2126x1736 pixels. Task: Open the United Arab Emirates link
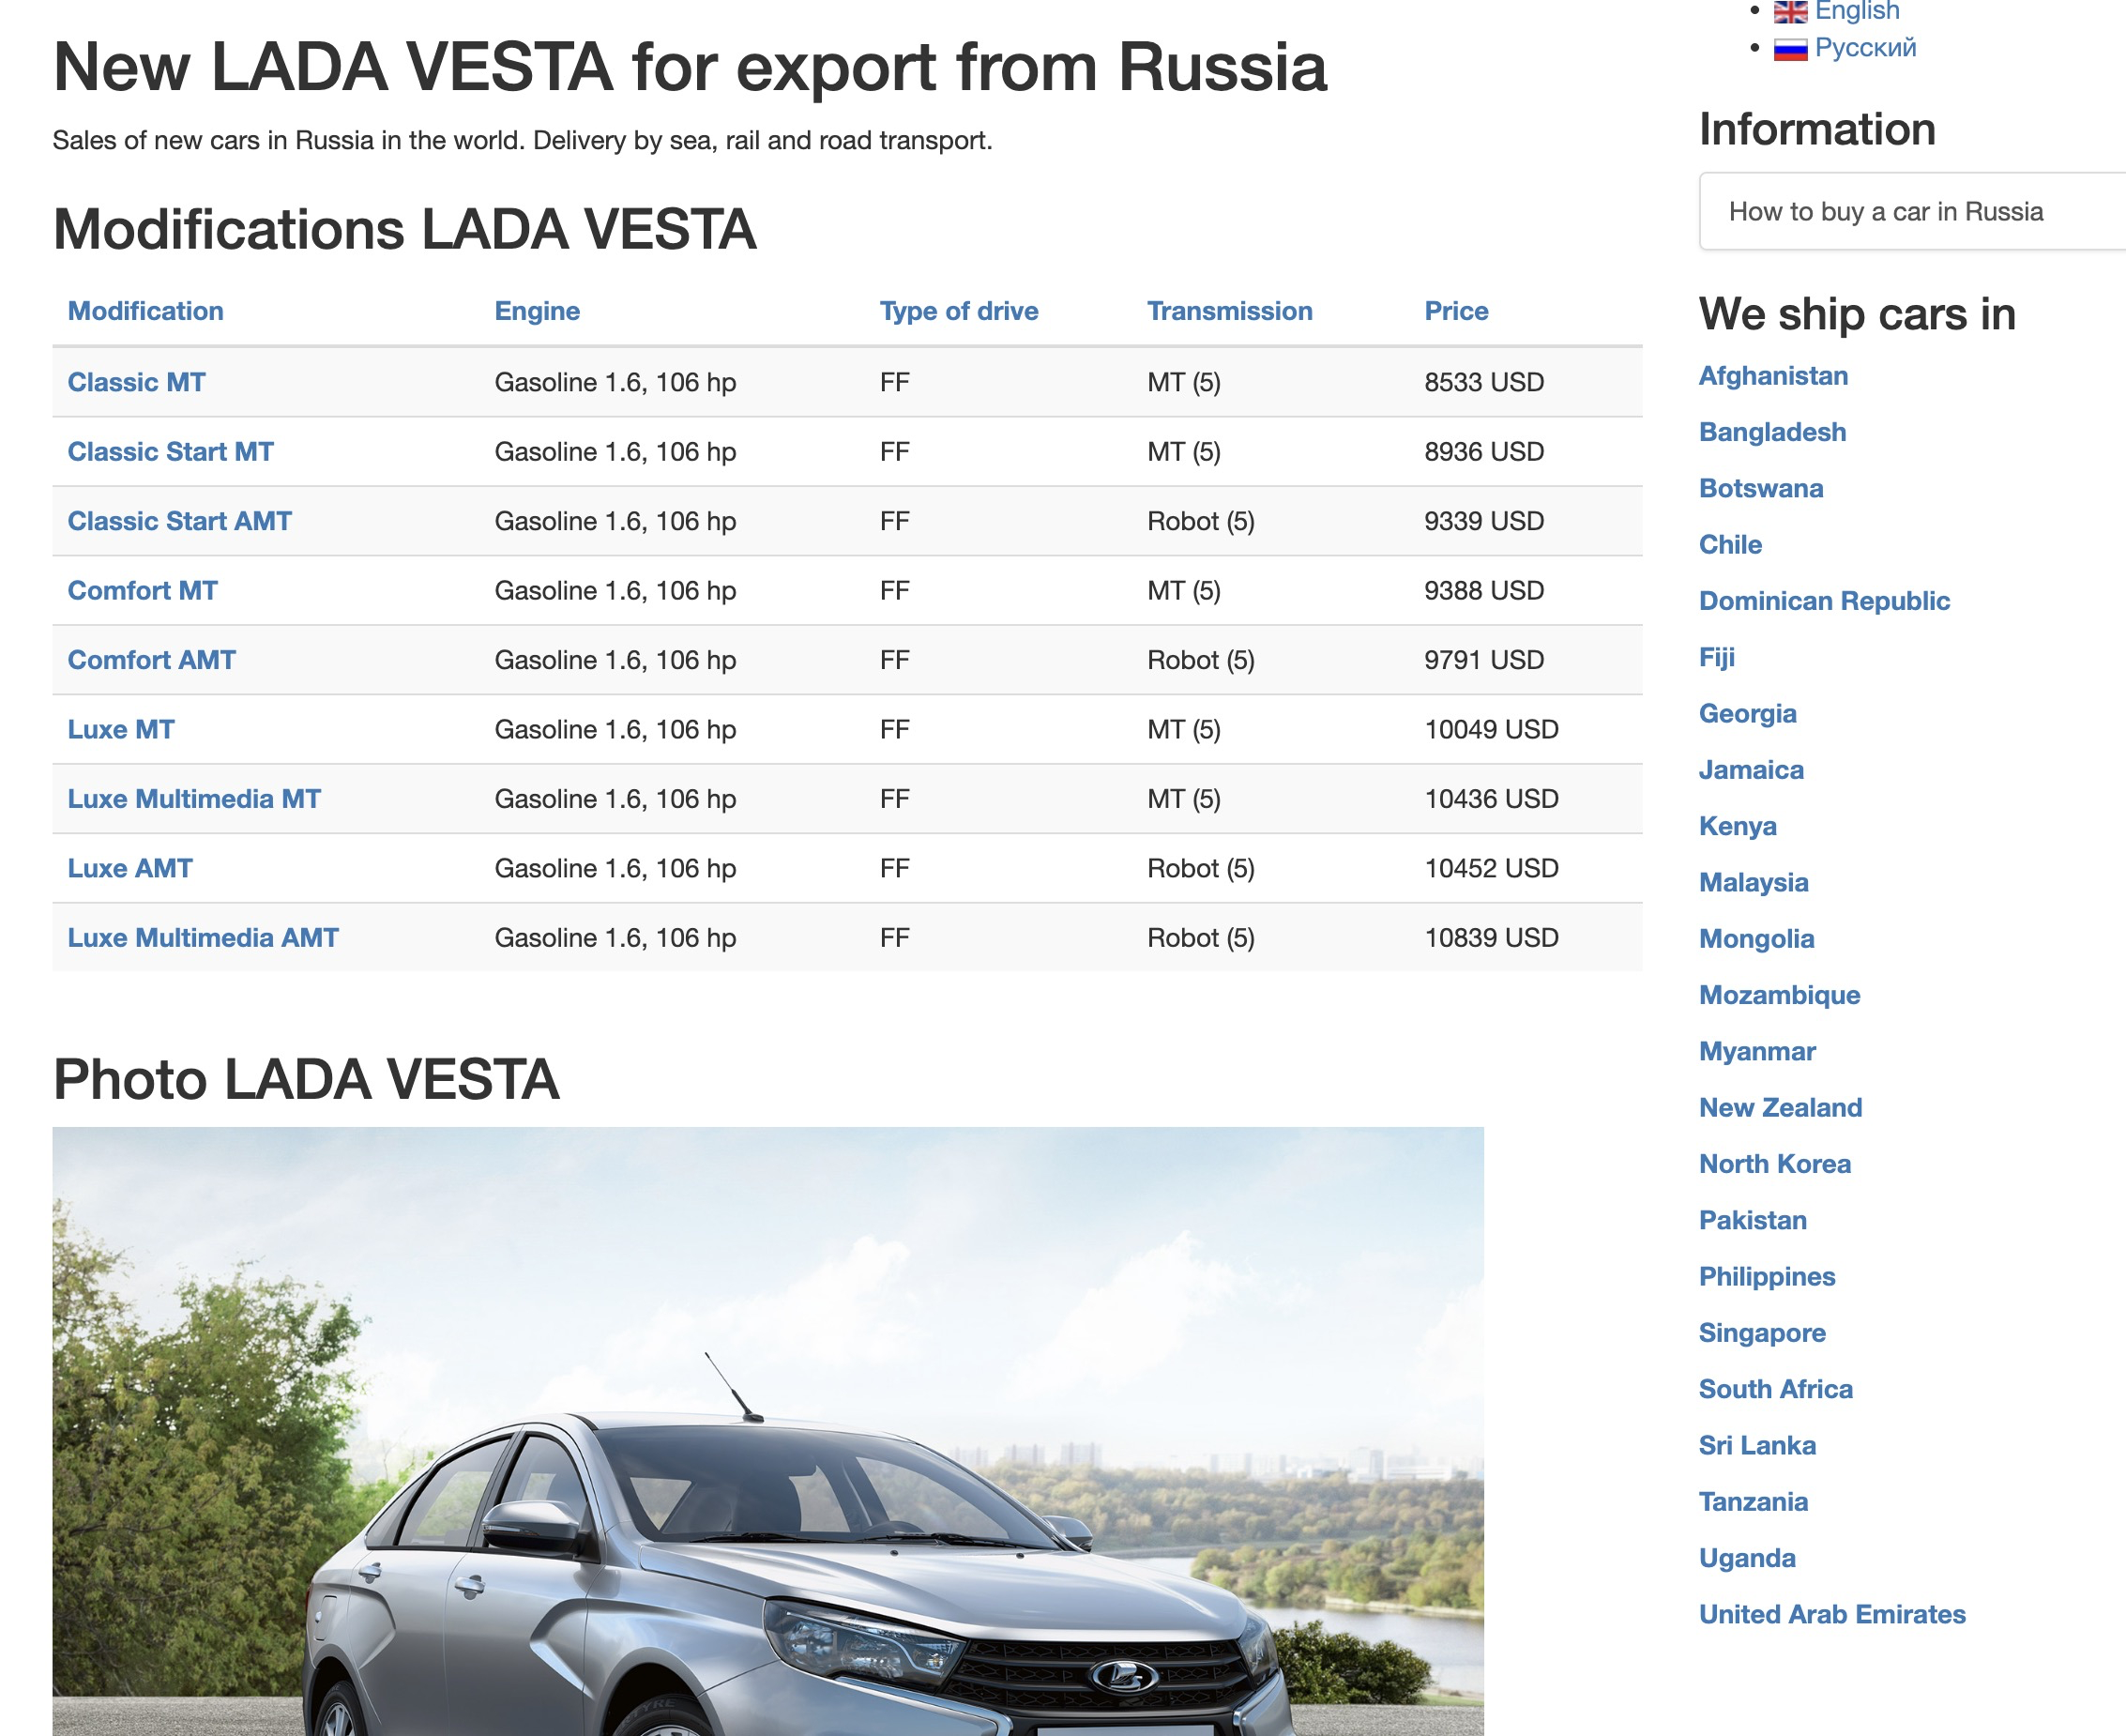coord(1832,1614)
